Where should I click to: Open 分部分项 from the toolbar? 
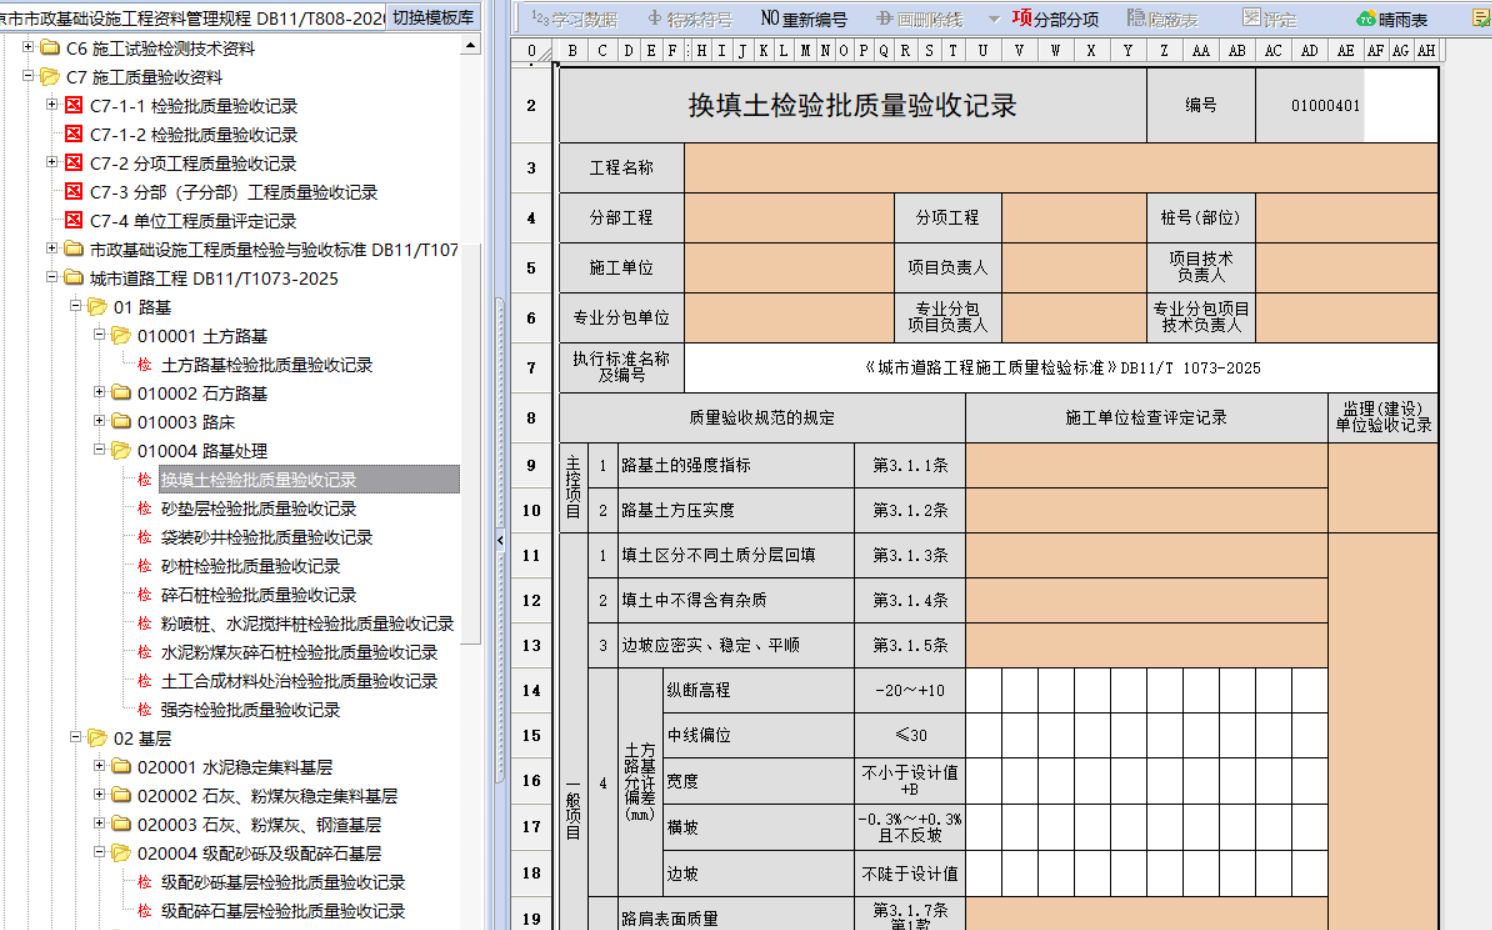pyautogui.click(x=1054, y=19)
